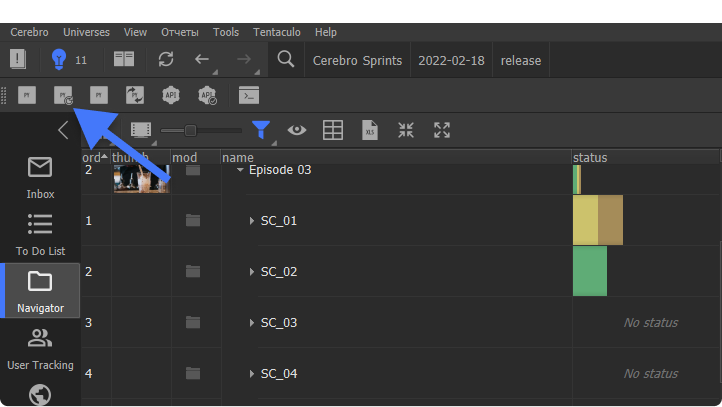Click the thumbnail size slider handle
The image size is (722, 407).
point(190,131)
